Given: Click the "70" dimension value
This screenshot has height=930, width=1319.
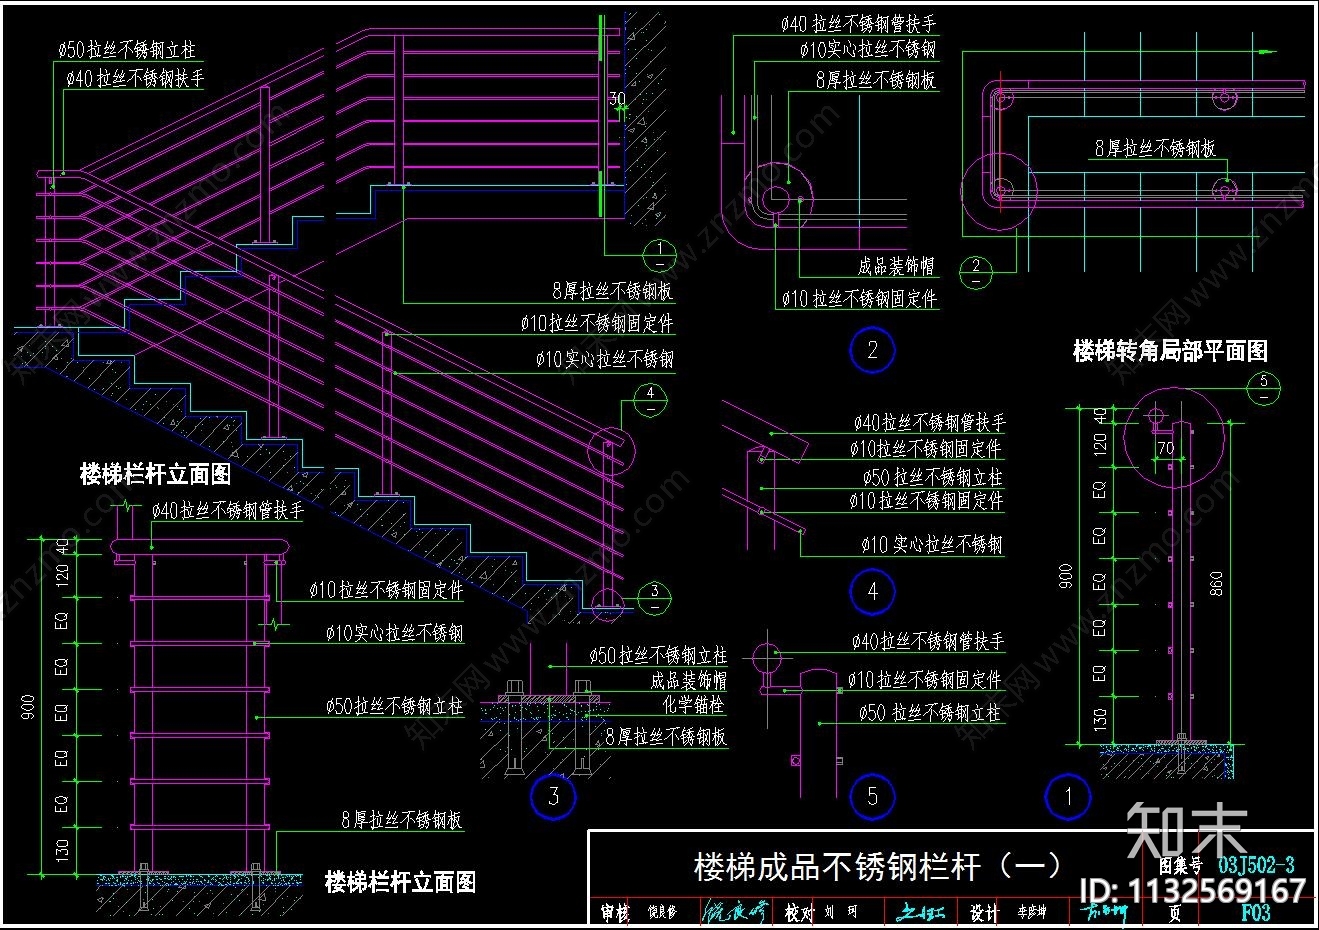Looking at the screenshot, I should coord(1166,448).
